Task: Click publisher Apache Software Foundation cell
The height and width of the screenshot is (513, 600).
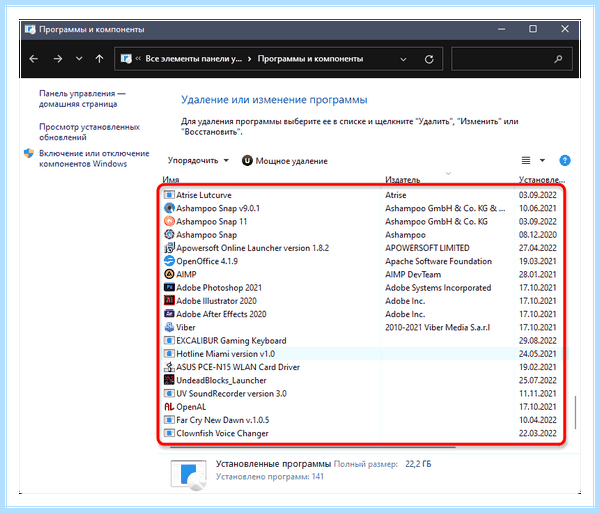Action: click(439, 261)
